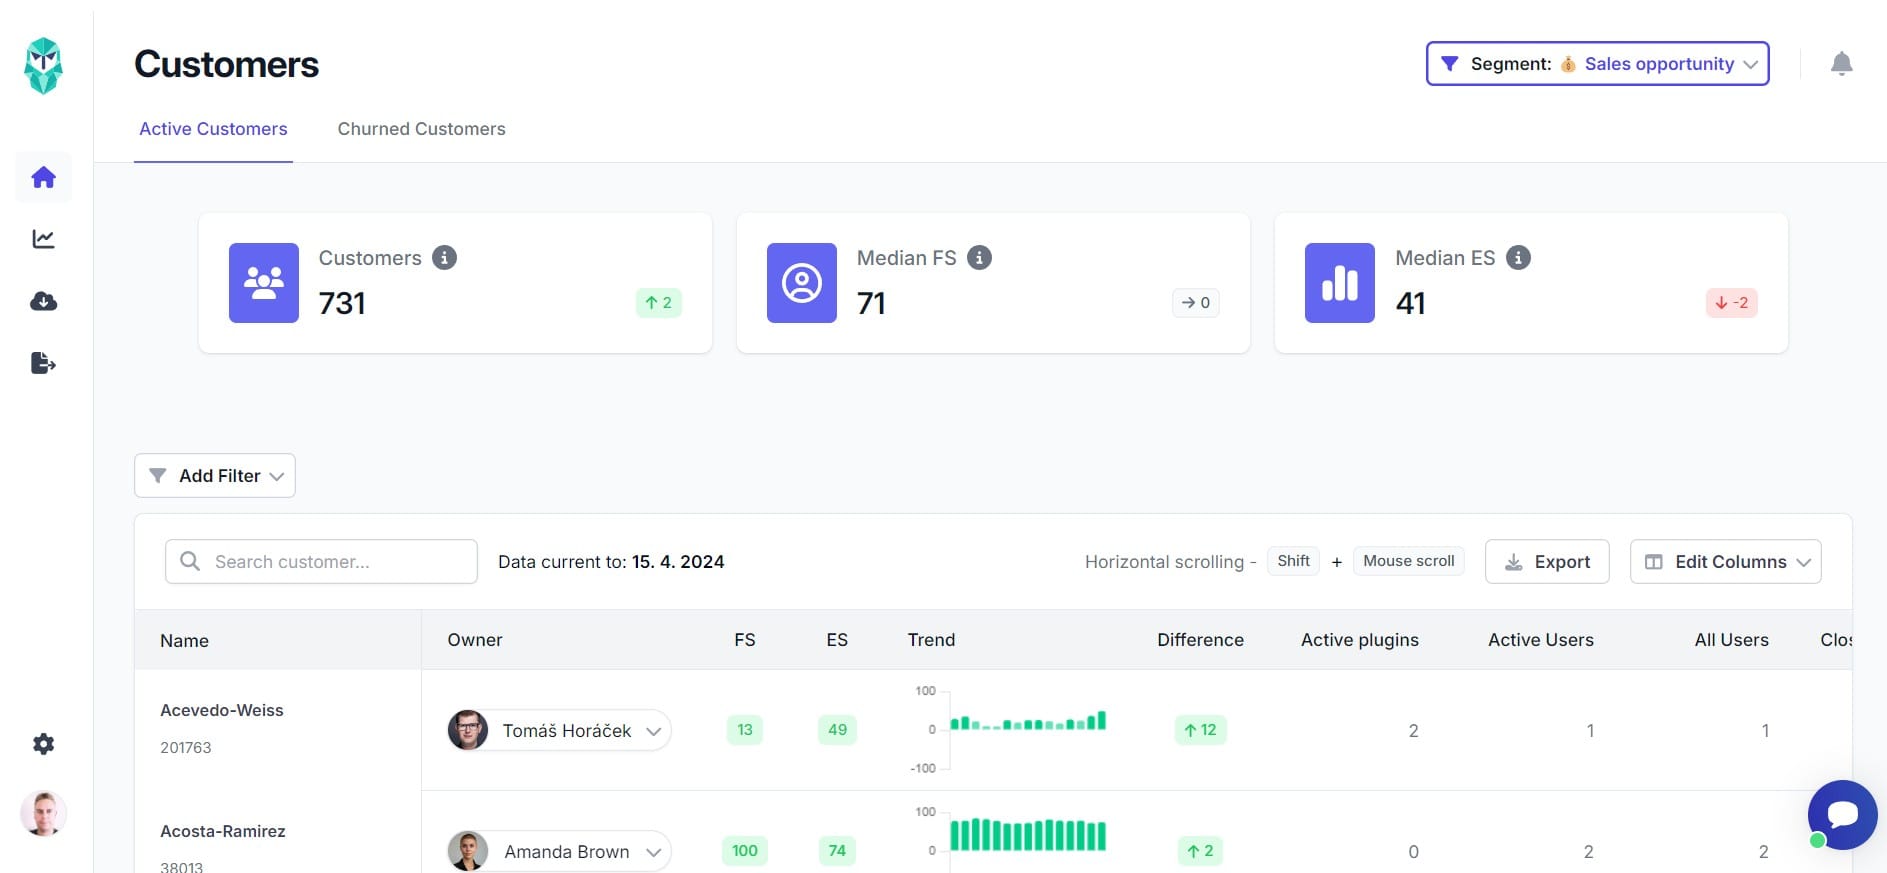This screenshot has height=873, width=1887.
Task: Show info for the Median FS metric
Action: [x=979, y=258]
